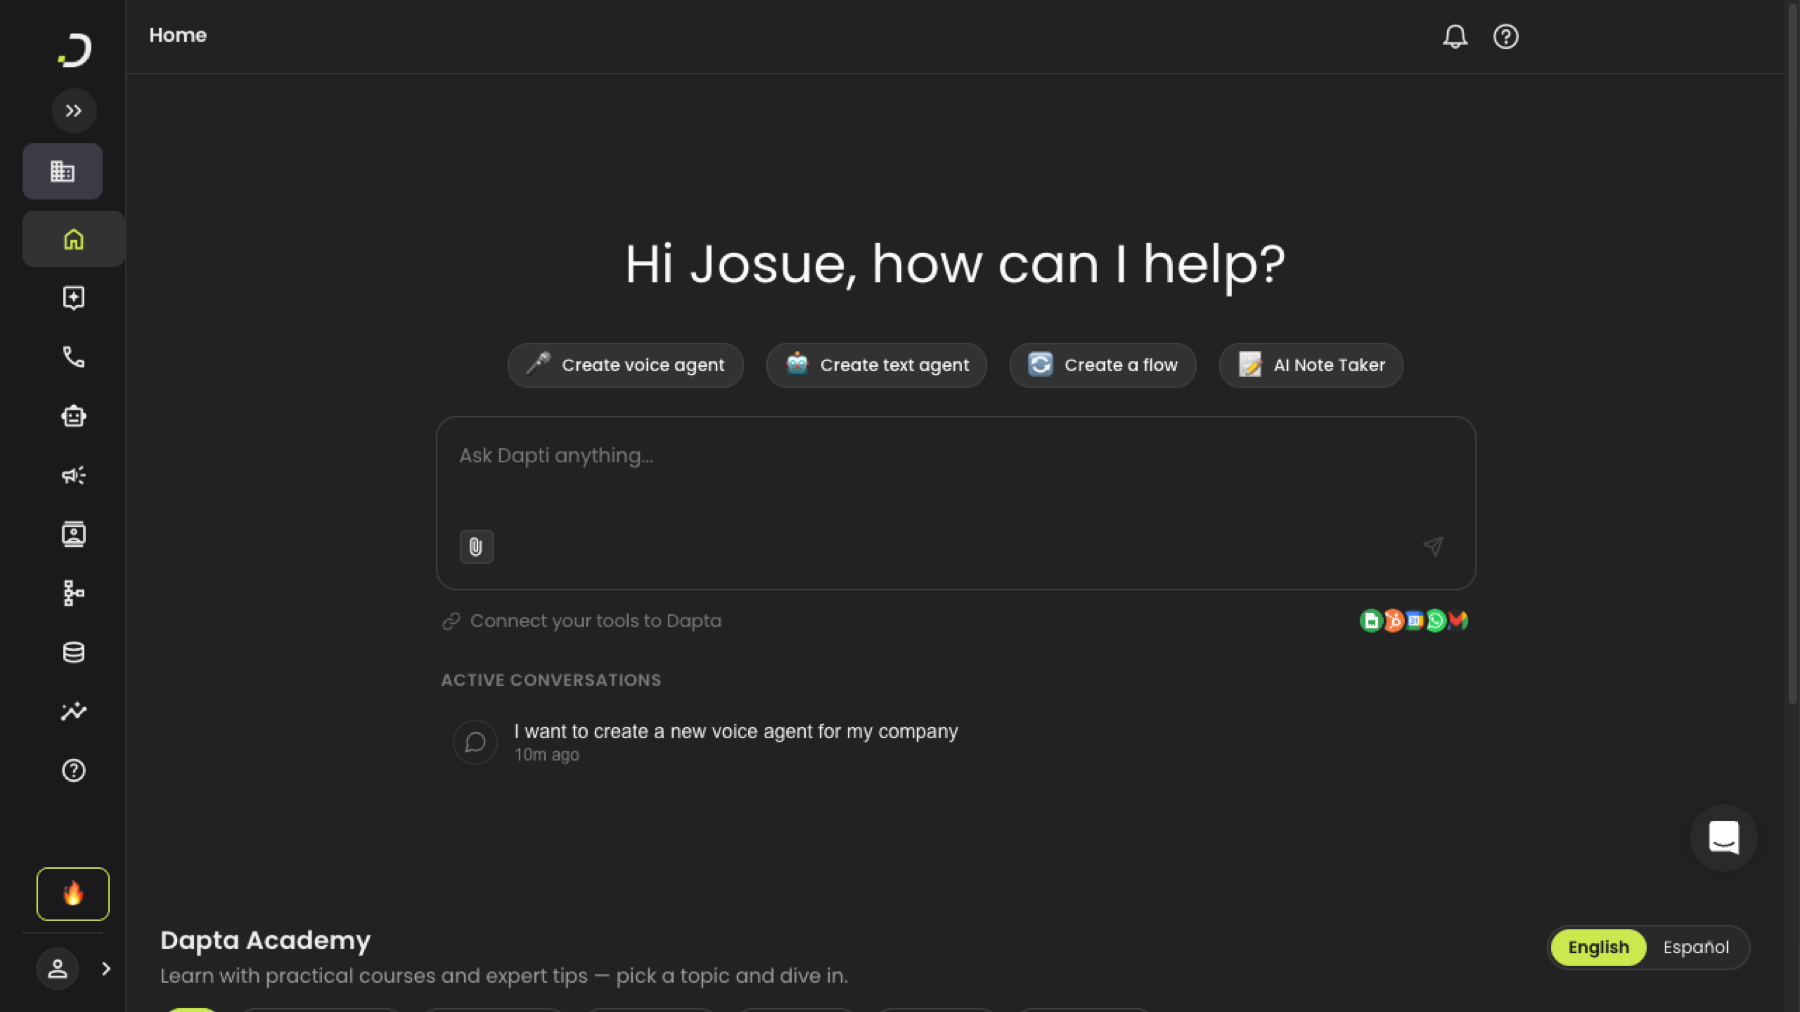
Task: Click the flame icon button
Action: coord(73,894)
